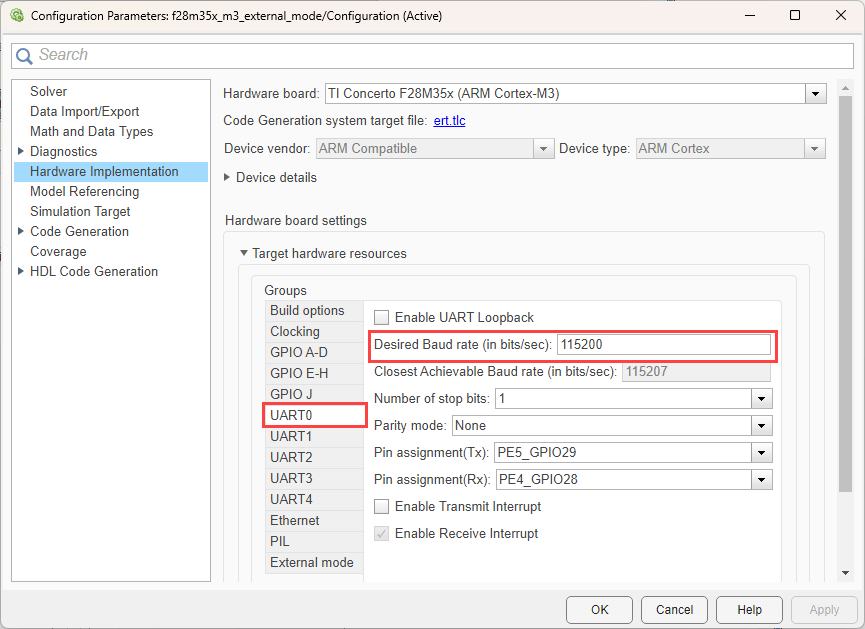Click the search magnifier icon
Image resolution: width=865 pixels, height=629 pixels.
click(x=25, y=56)
